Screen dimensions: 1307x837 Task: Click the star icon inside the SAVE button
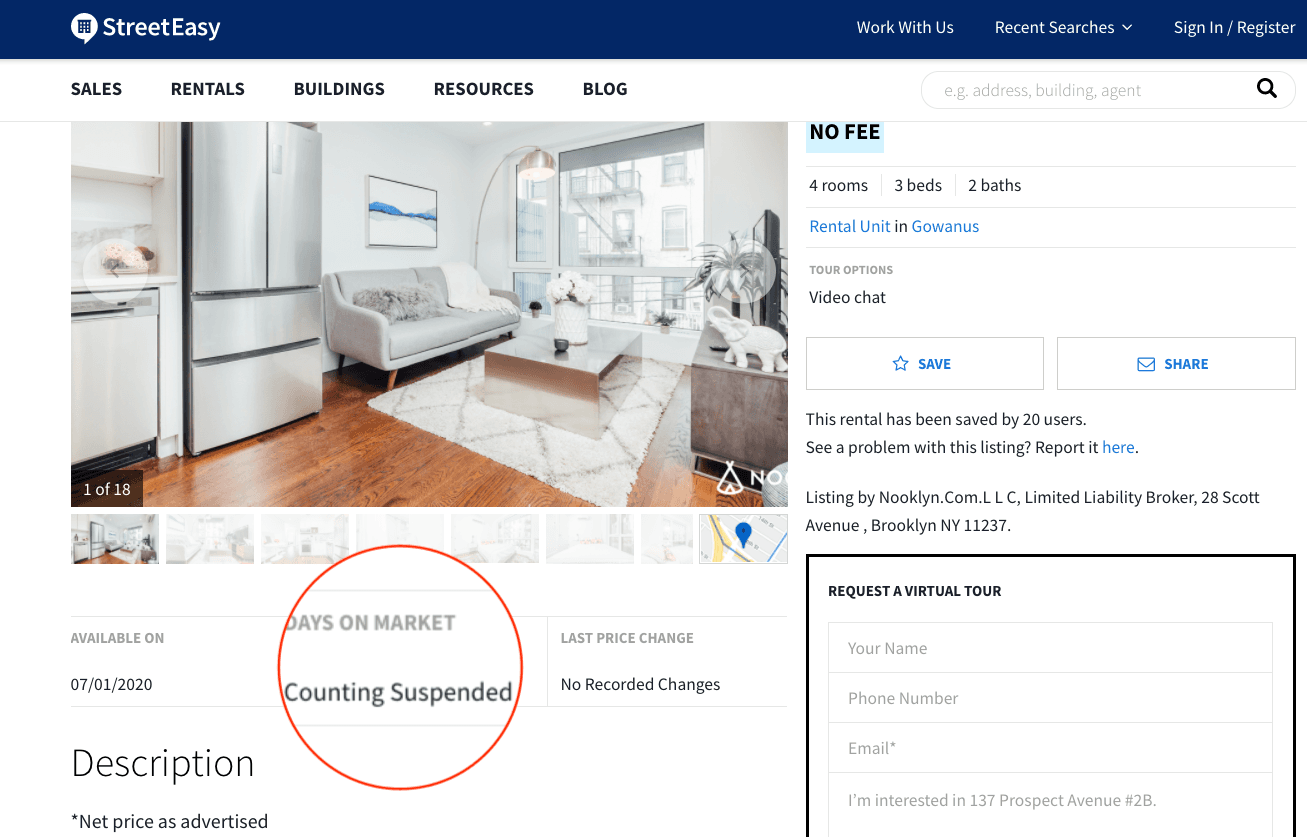point(898,364)
